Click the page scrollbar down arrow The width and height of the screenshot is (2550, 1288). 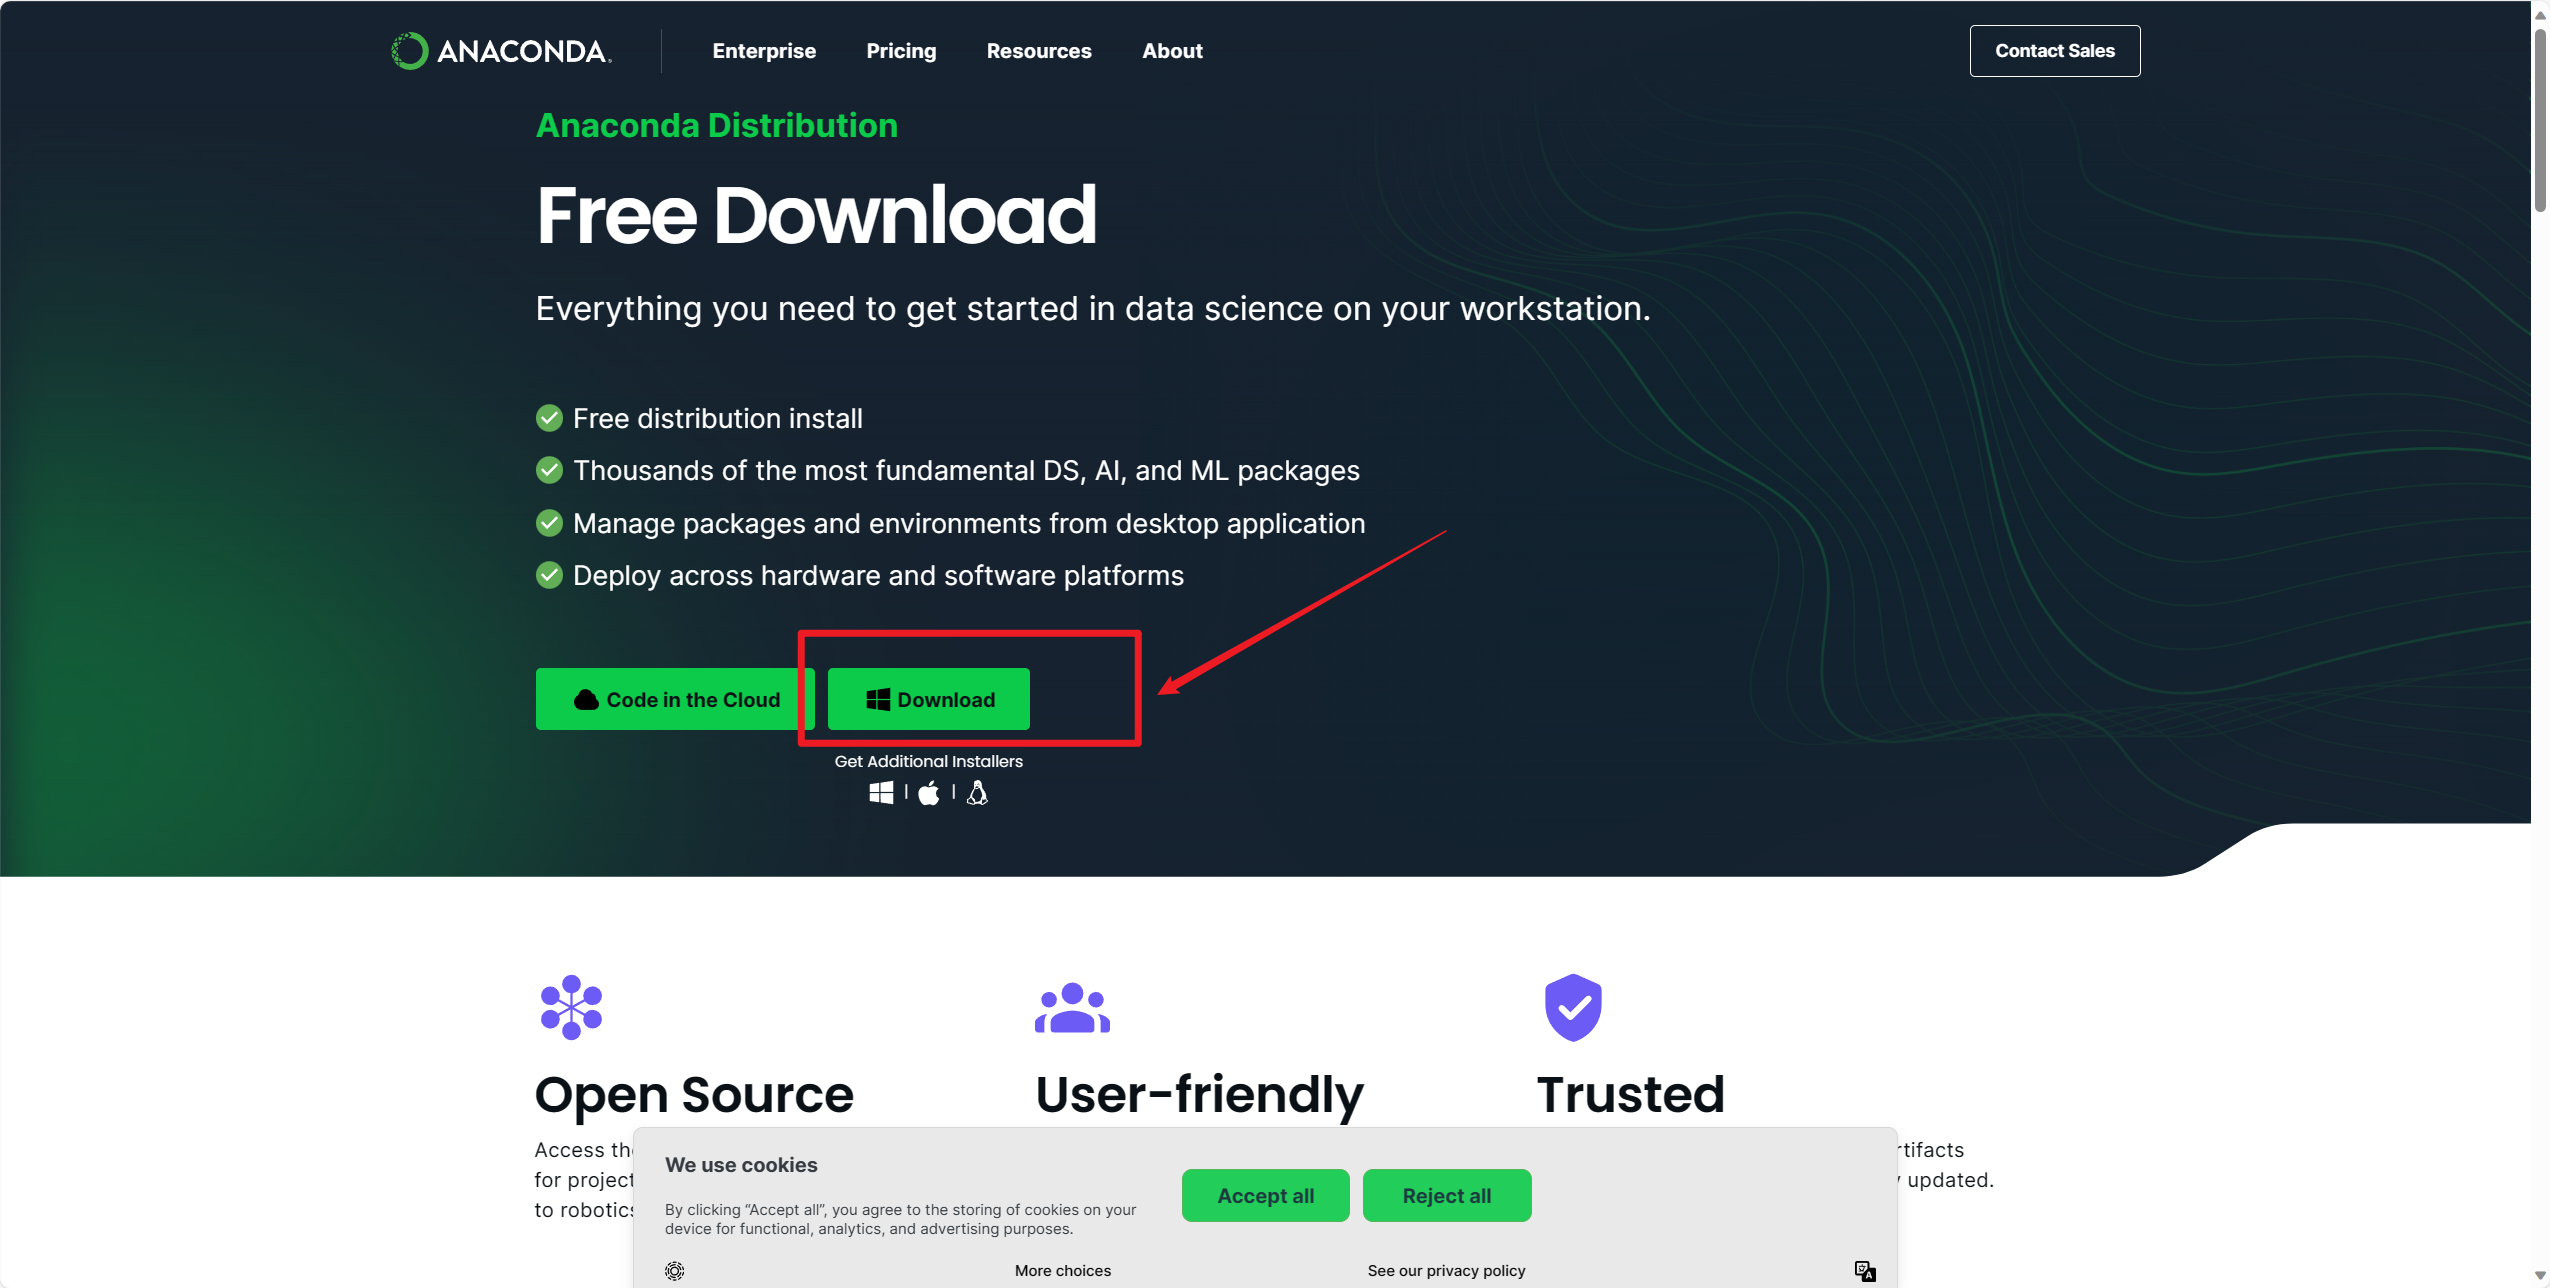point(2540,1276)
